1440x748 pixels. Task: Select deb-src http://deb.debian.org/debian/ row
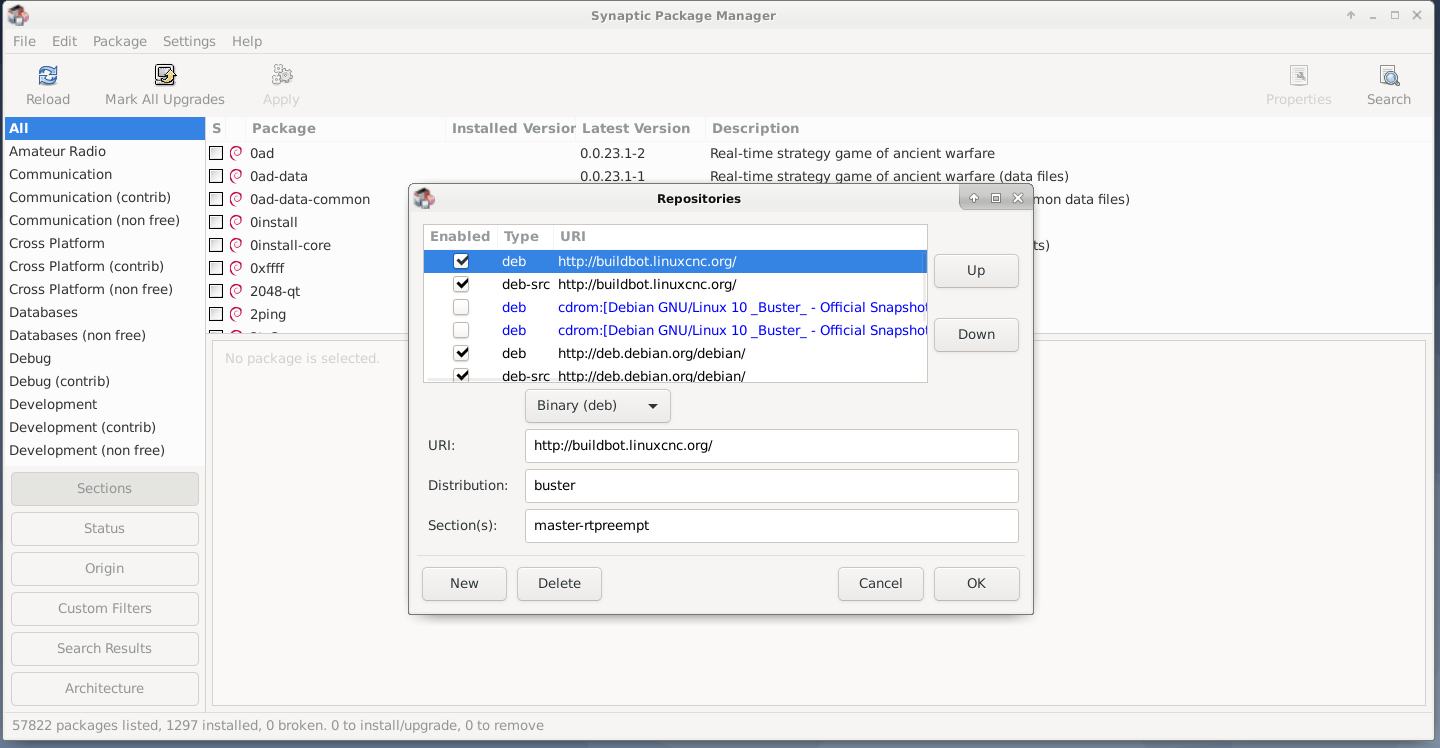(675, 376)
